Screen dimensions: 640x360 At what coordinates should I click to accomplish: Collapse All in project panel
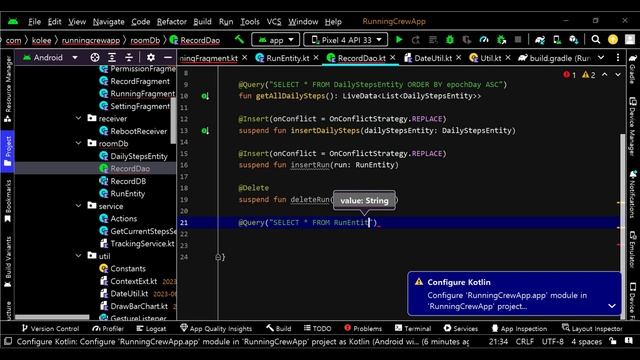tap(129, 58)
